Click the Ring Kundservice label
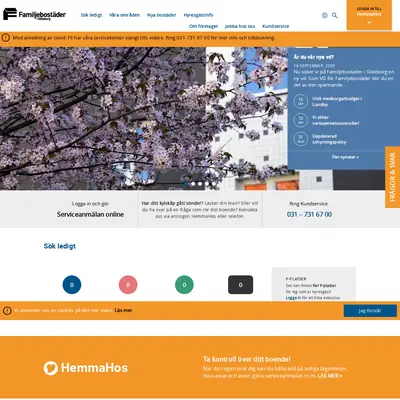Viewport: 400px width, 400px height. tap(309, 204)
